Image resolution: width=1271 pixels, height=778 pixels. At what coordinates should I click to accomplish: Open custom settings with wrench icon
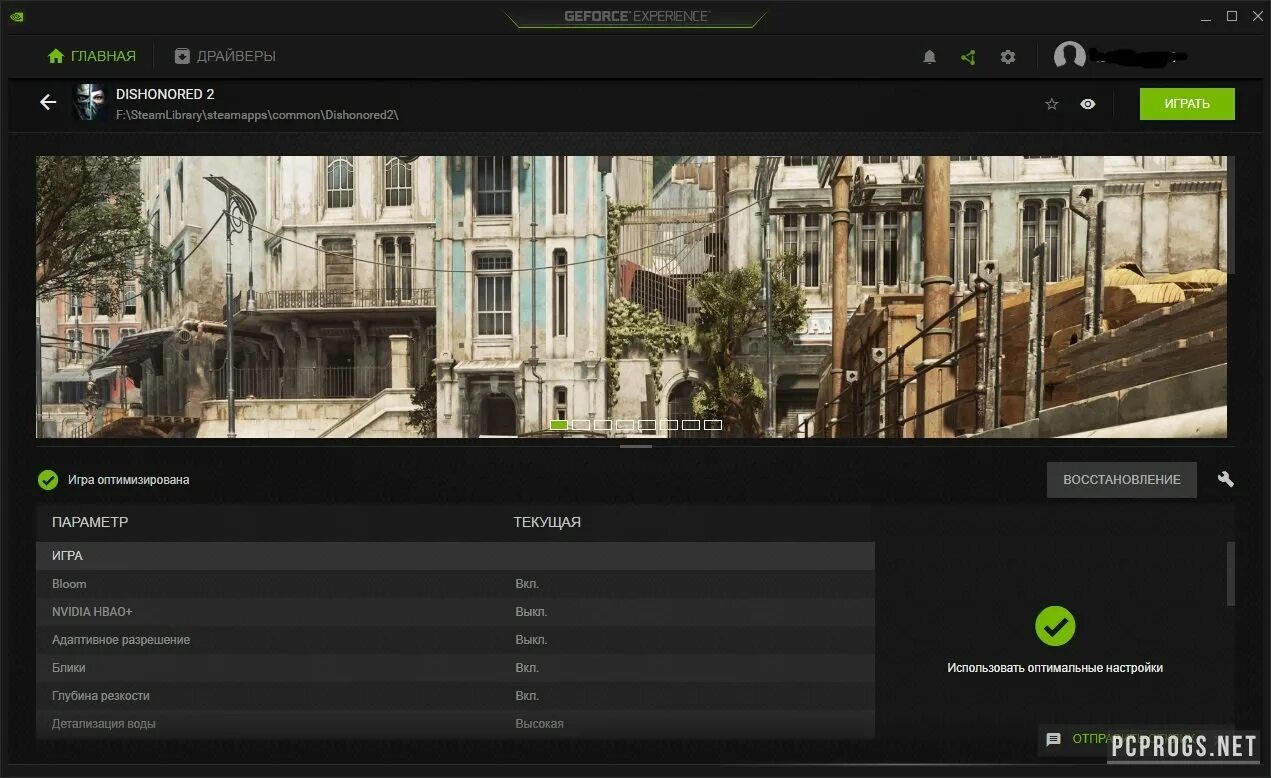click(1226, 479)
